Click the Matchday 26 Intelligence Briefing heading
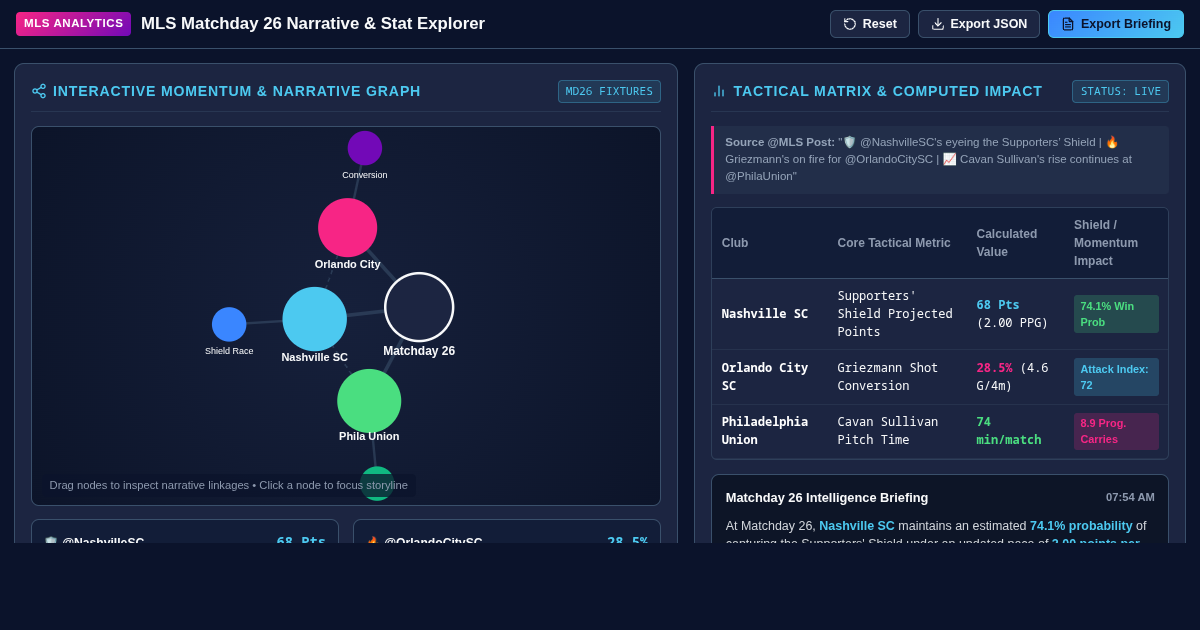1200x630 pixels. point(827,497)
